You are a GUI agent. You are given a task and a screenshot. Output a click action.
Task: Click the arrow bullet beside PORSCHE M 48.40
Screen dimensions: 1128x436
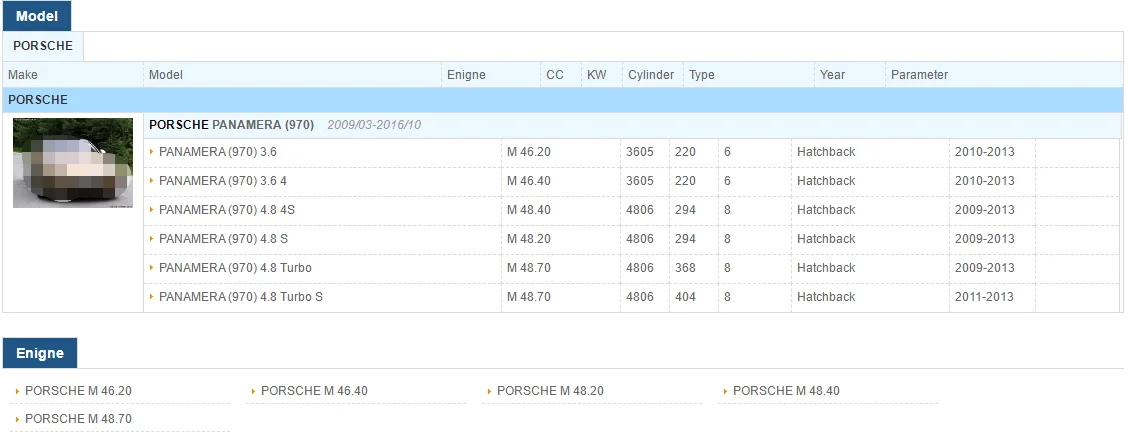click(x=725, y=391)
